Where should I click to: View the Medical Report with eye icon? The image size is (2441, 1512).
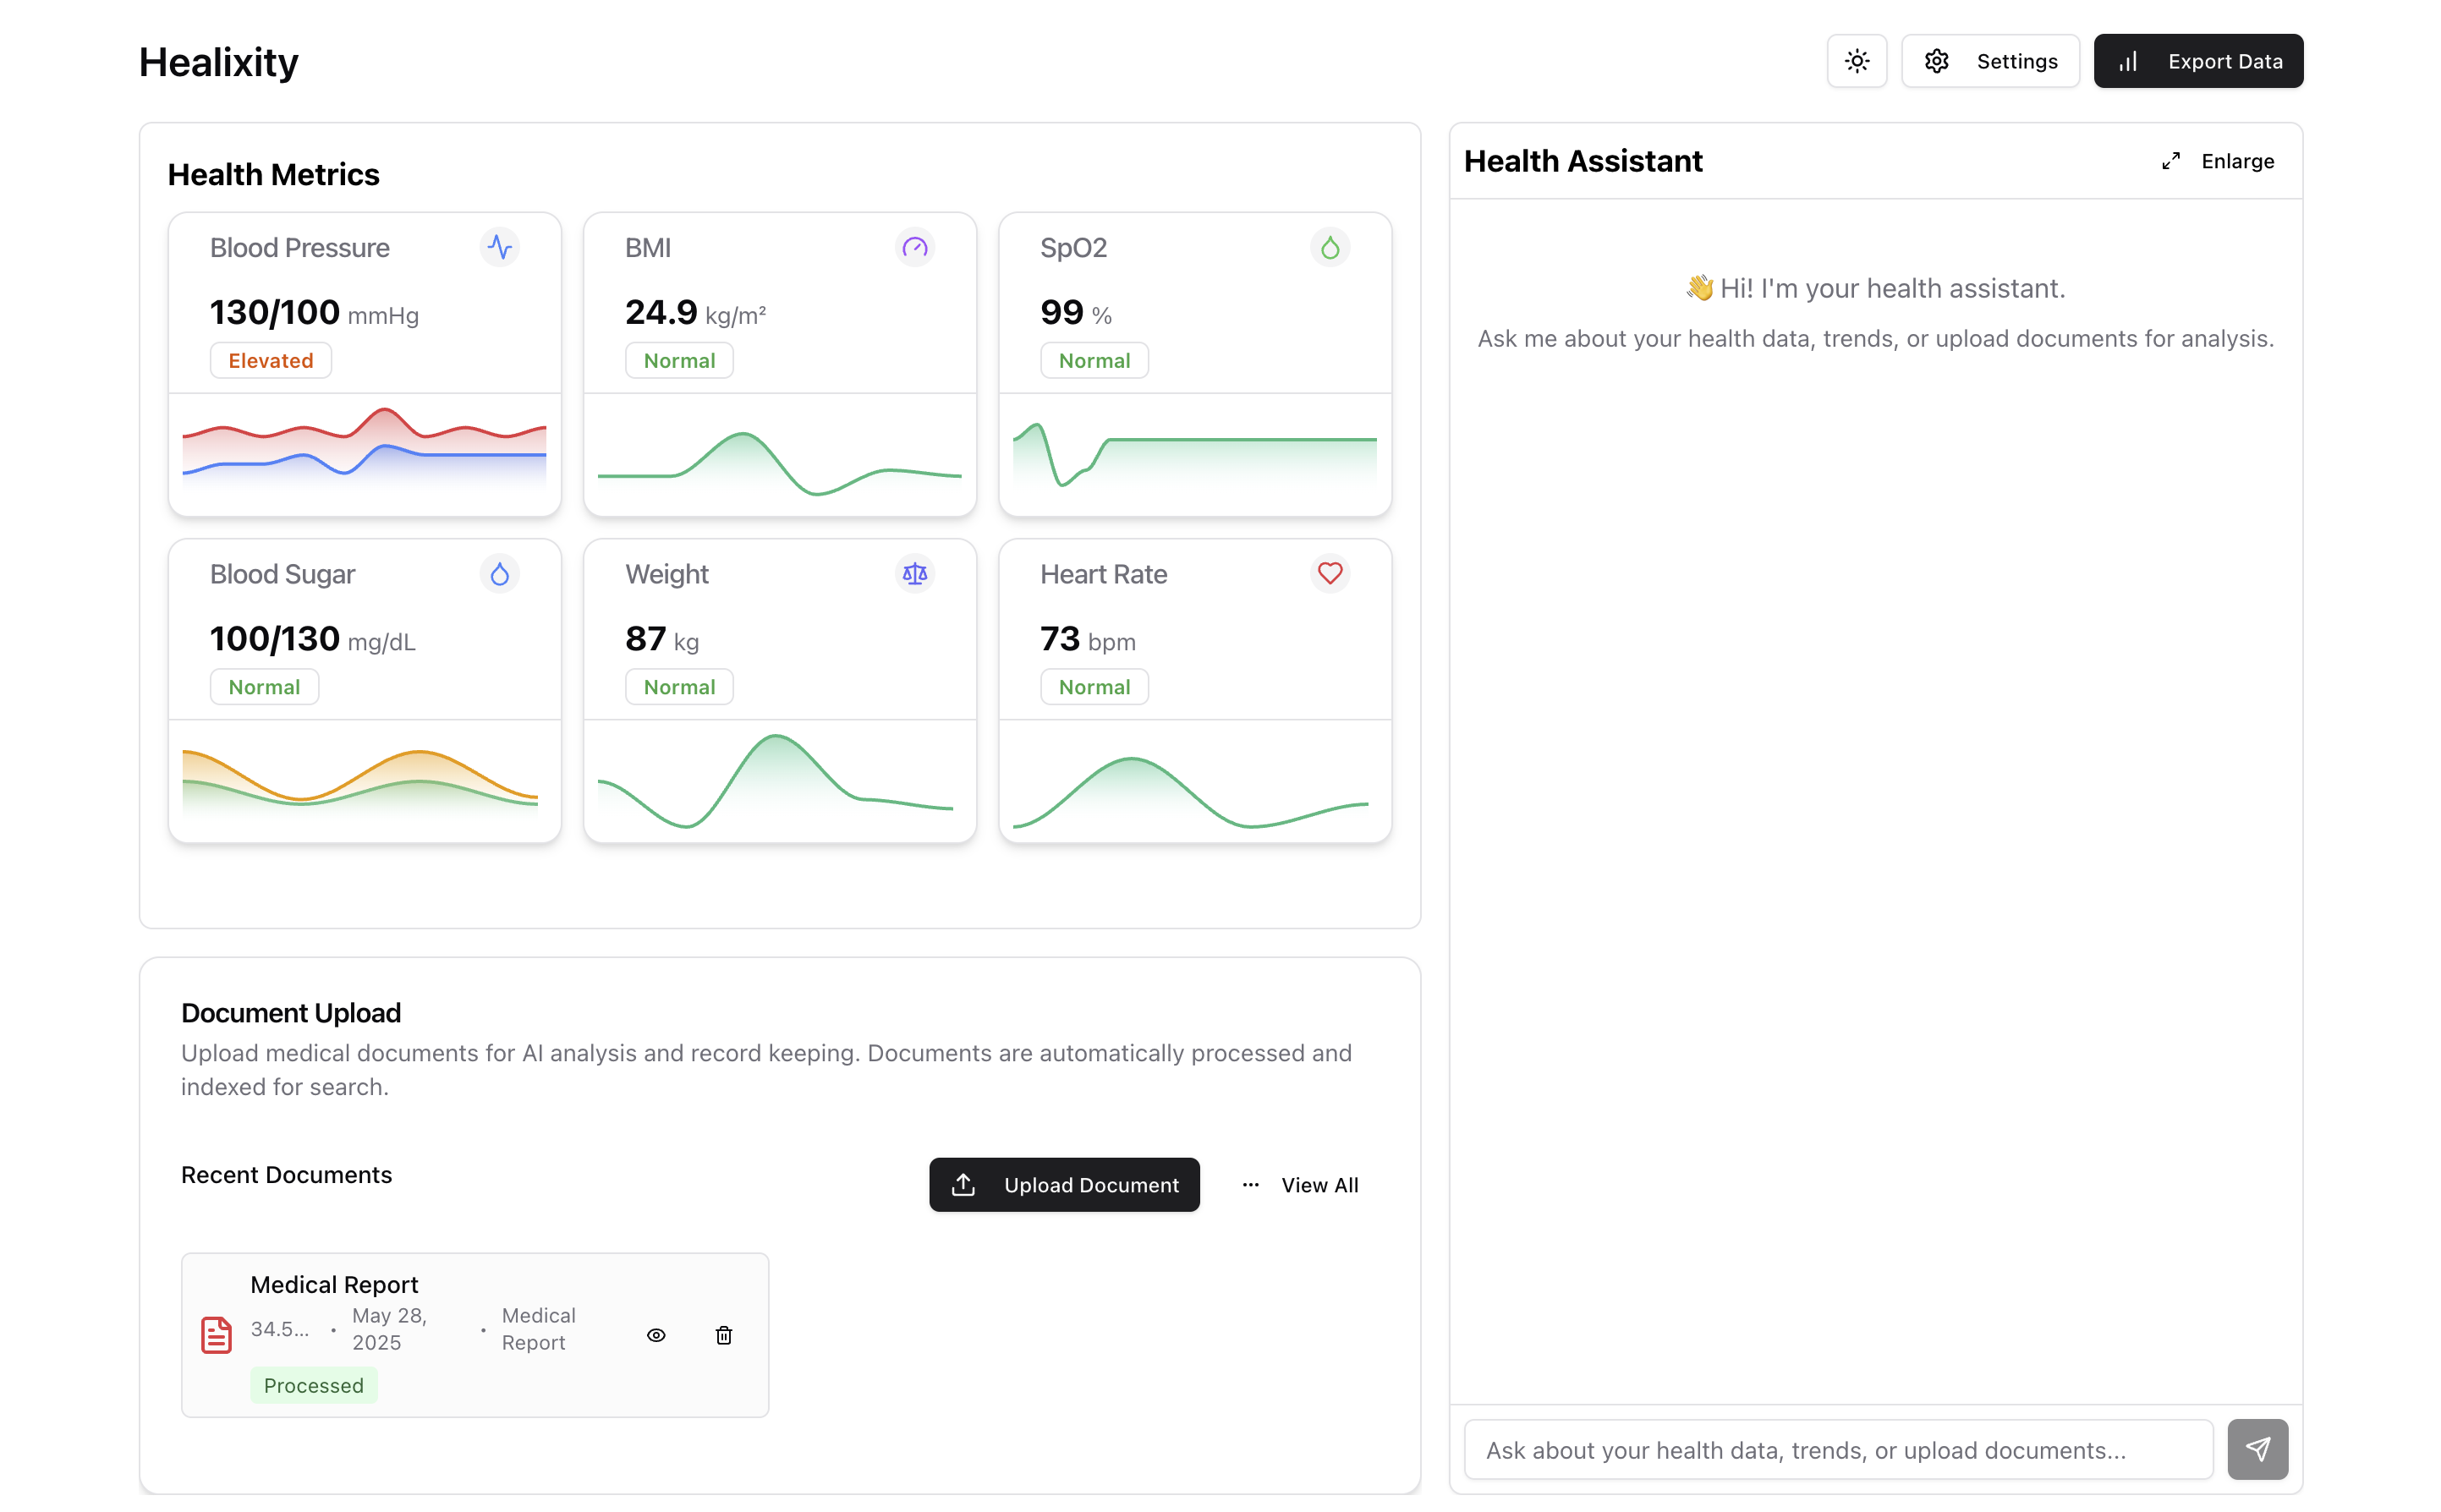point(656,1334)
